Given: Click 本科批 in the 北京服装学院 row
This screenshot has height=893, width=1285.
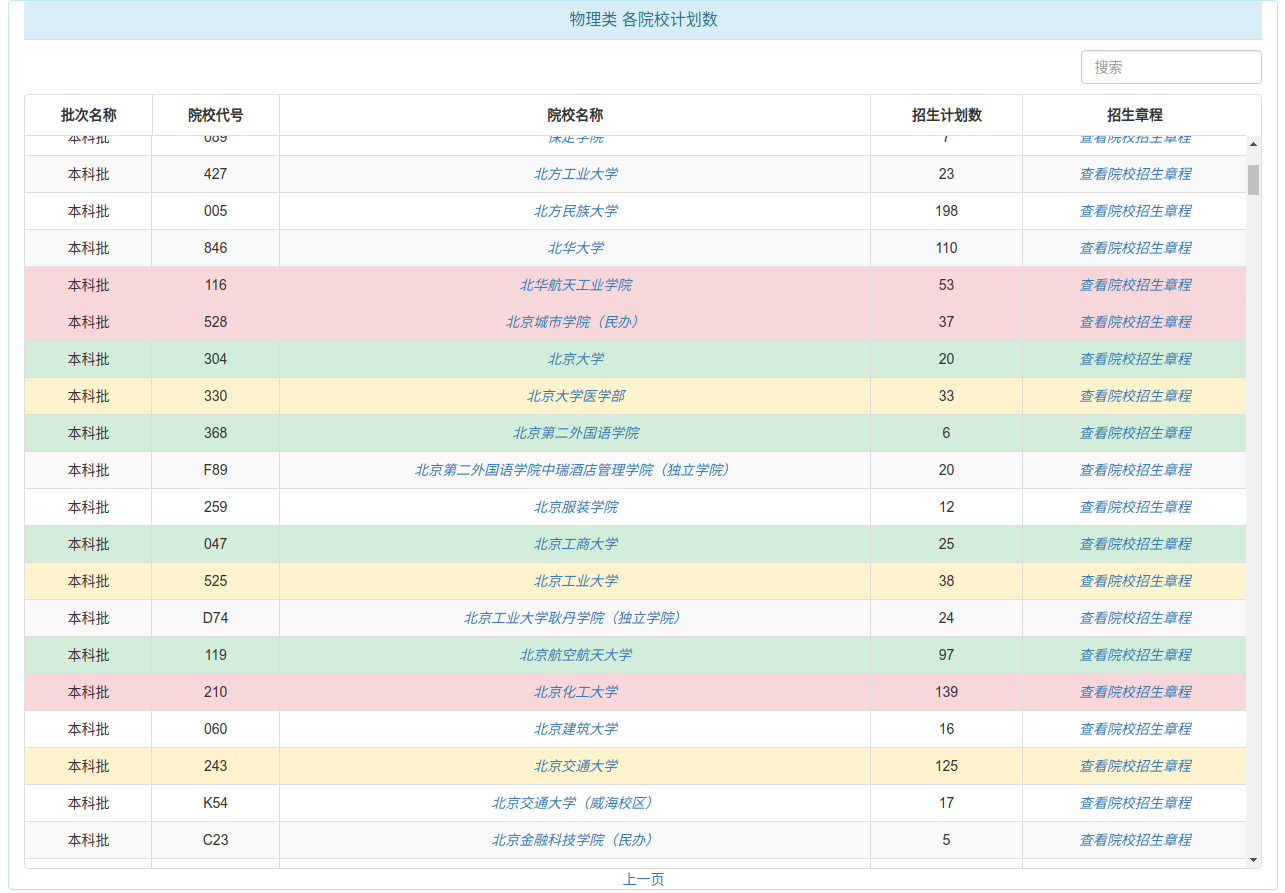Looking at the screenshot, I should (88, 507).
